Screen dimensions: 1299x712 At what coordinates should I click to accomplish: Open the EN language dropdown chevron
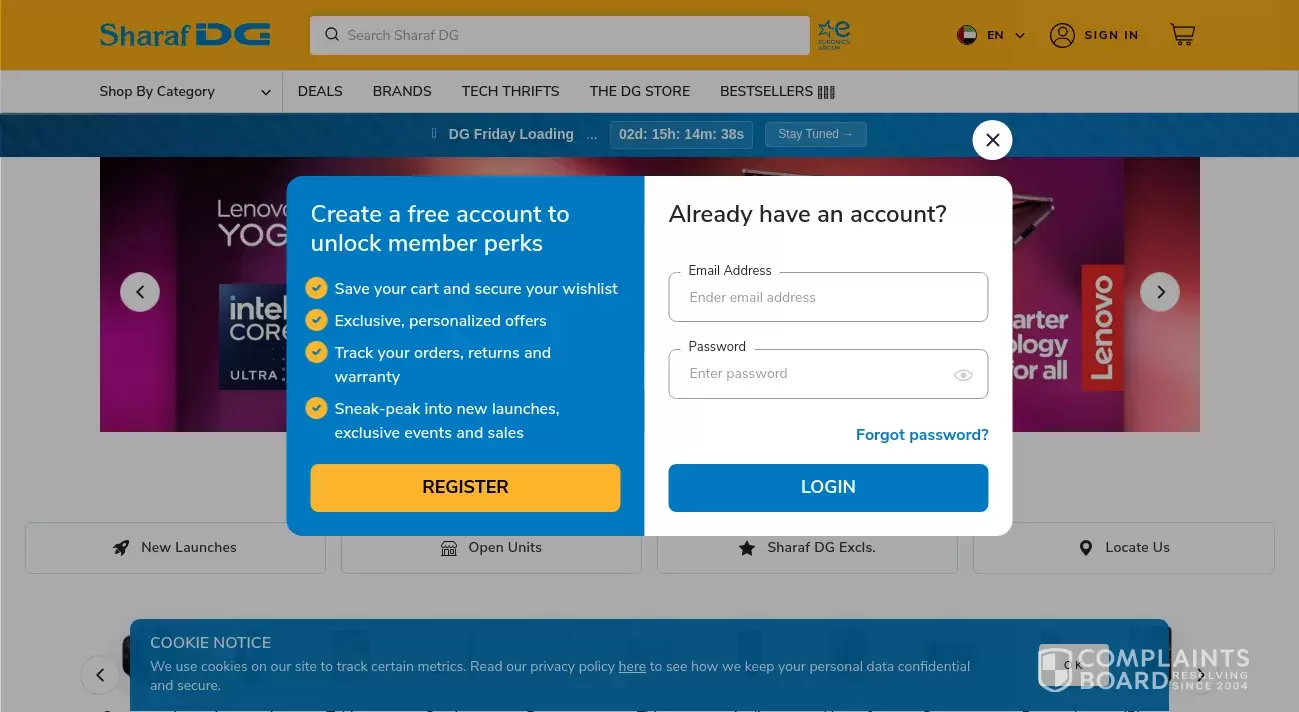[x=1020, y=36]
